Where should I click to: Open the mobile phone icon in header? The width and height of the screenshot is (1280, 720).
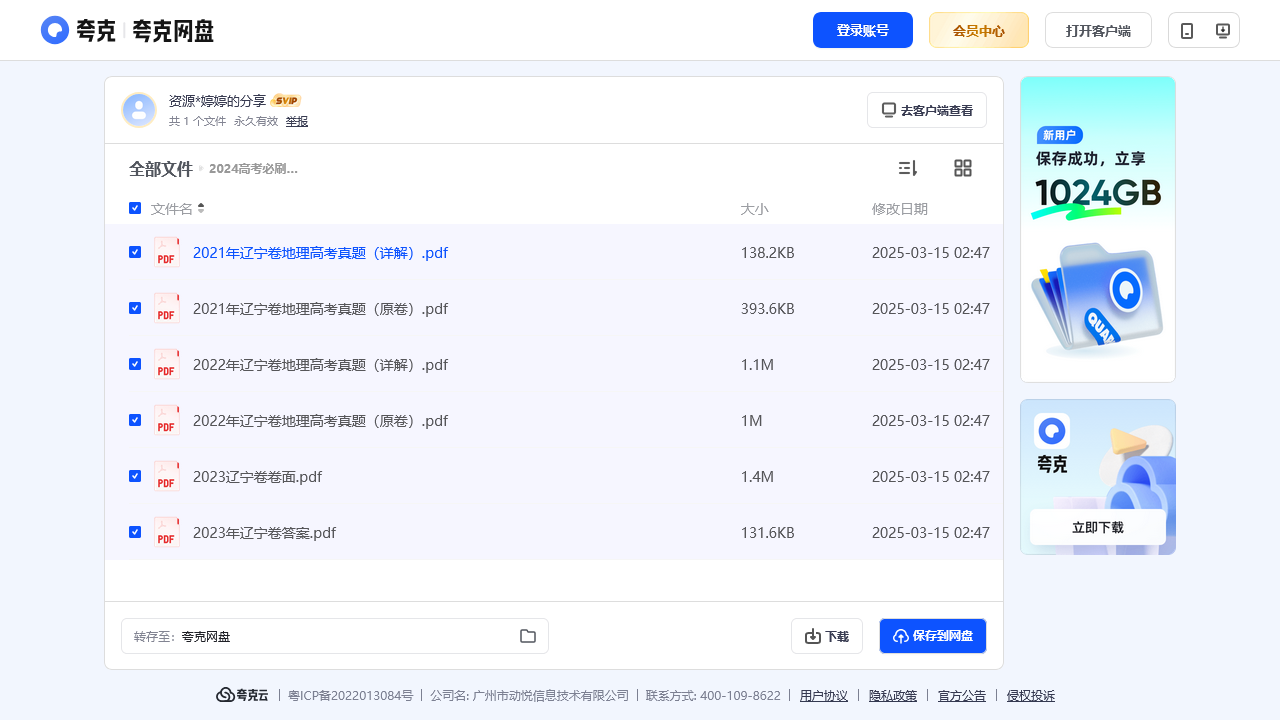1187,31
